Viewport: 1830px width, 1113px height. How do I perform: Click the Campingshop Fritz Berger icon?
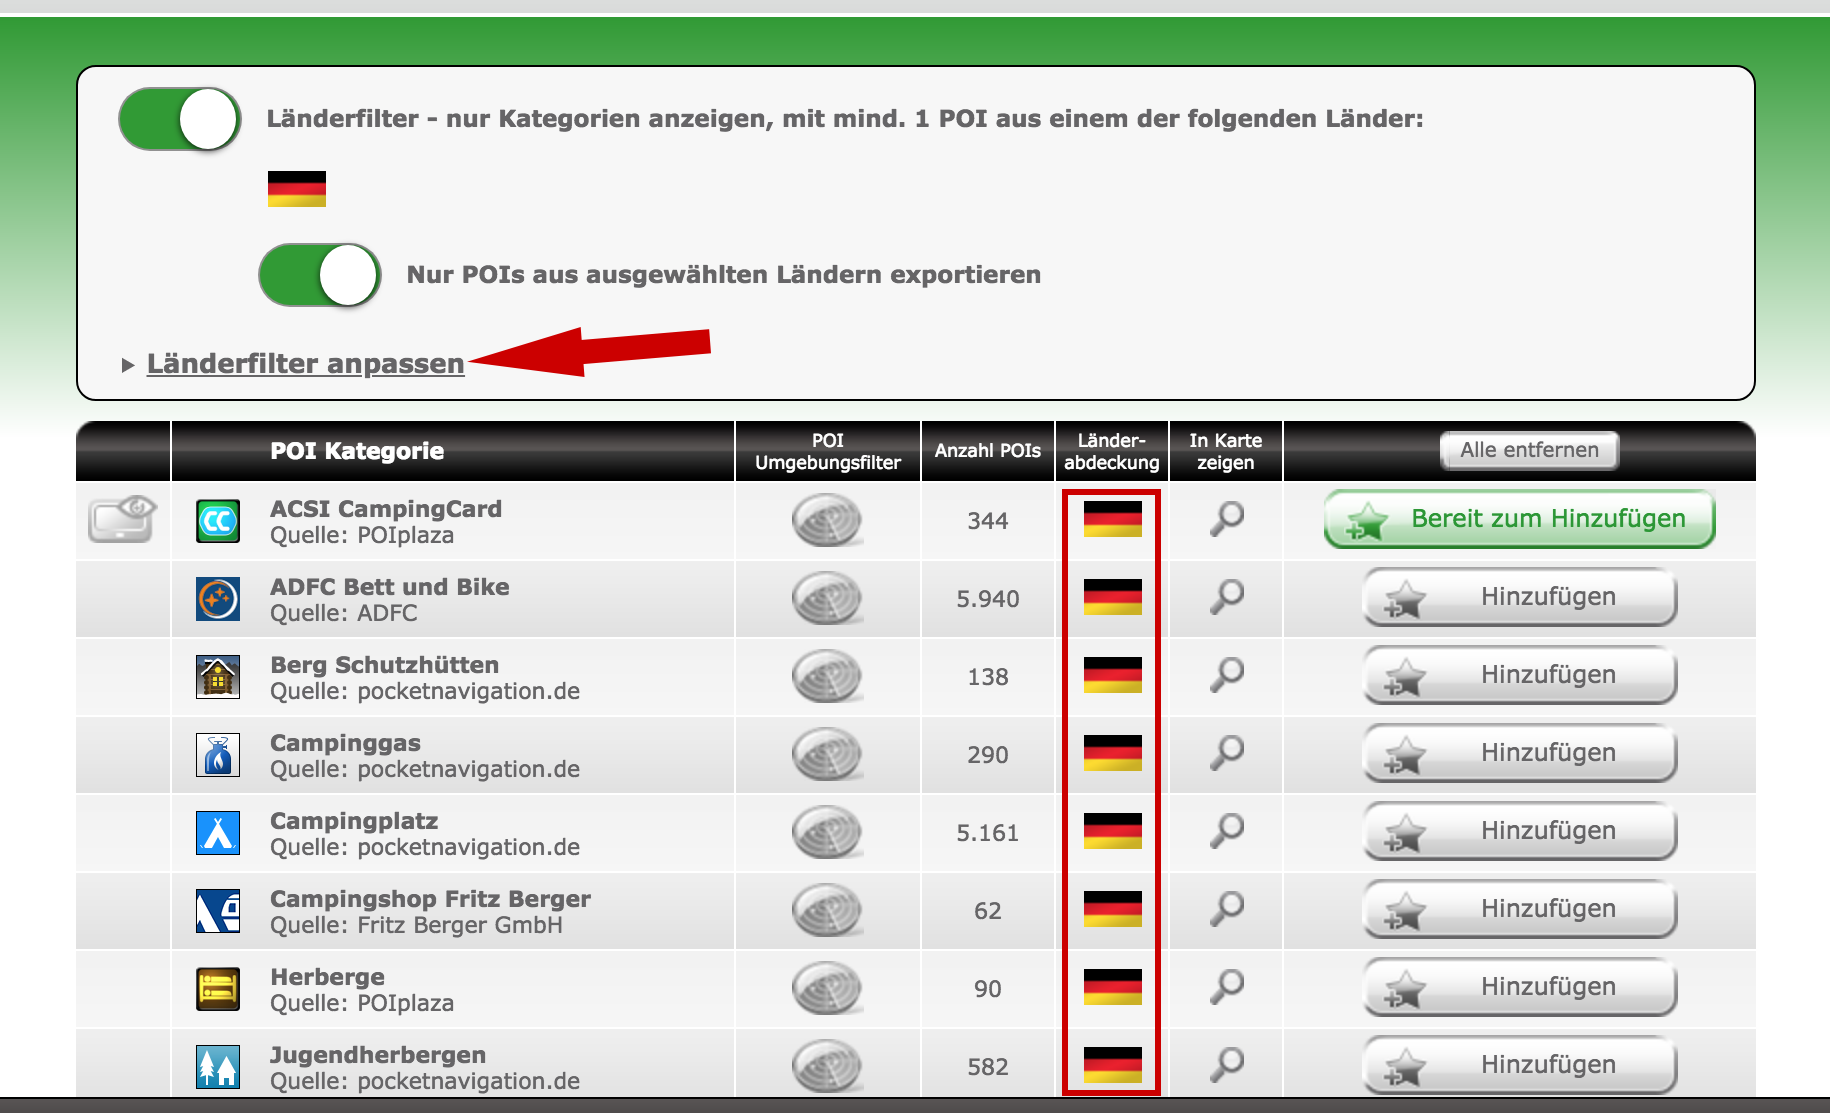tap(218, 911)
